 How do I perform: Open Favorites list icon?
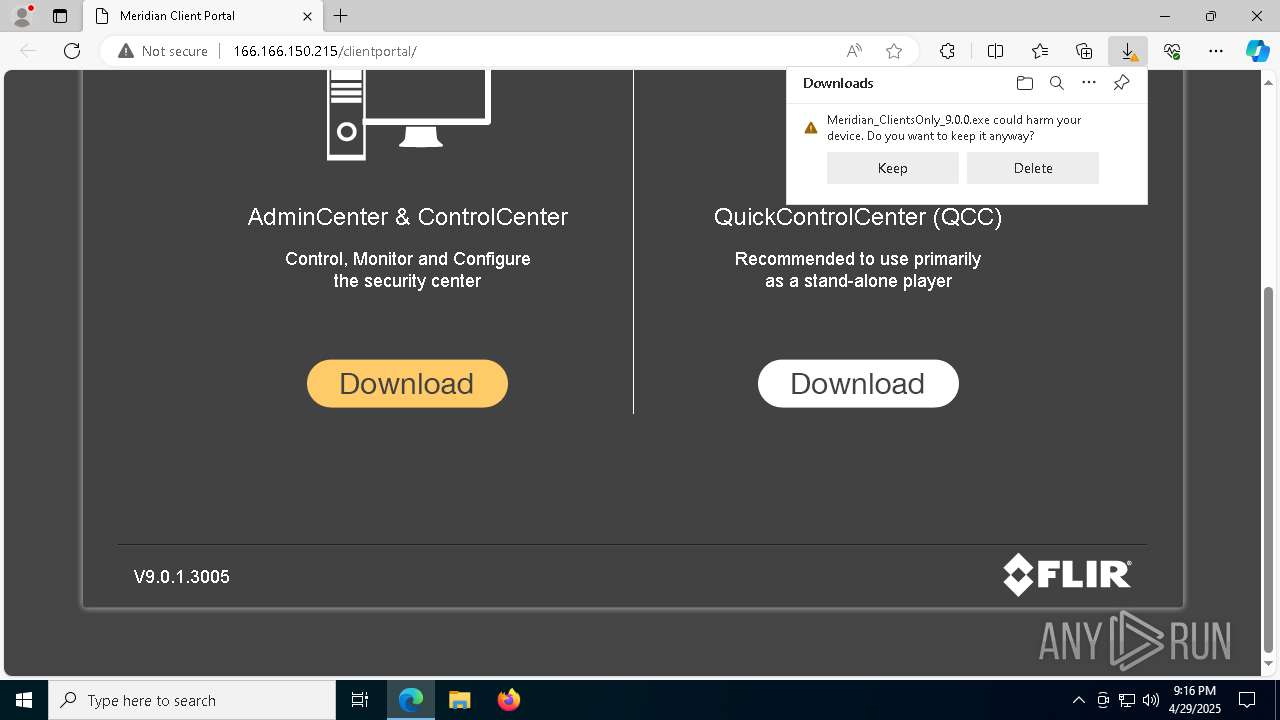pyautogui.click(x=1040, y=51)
